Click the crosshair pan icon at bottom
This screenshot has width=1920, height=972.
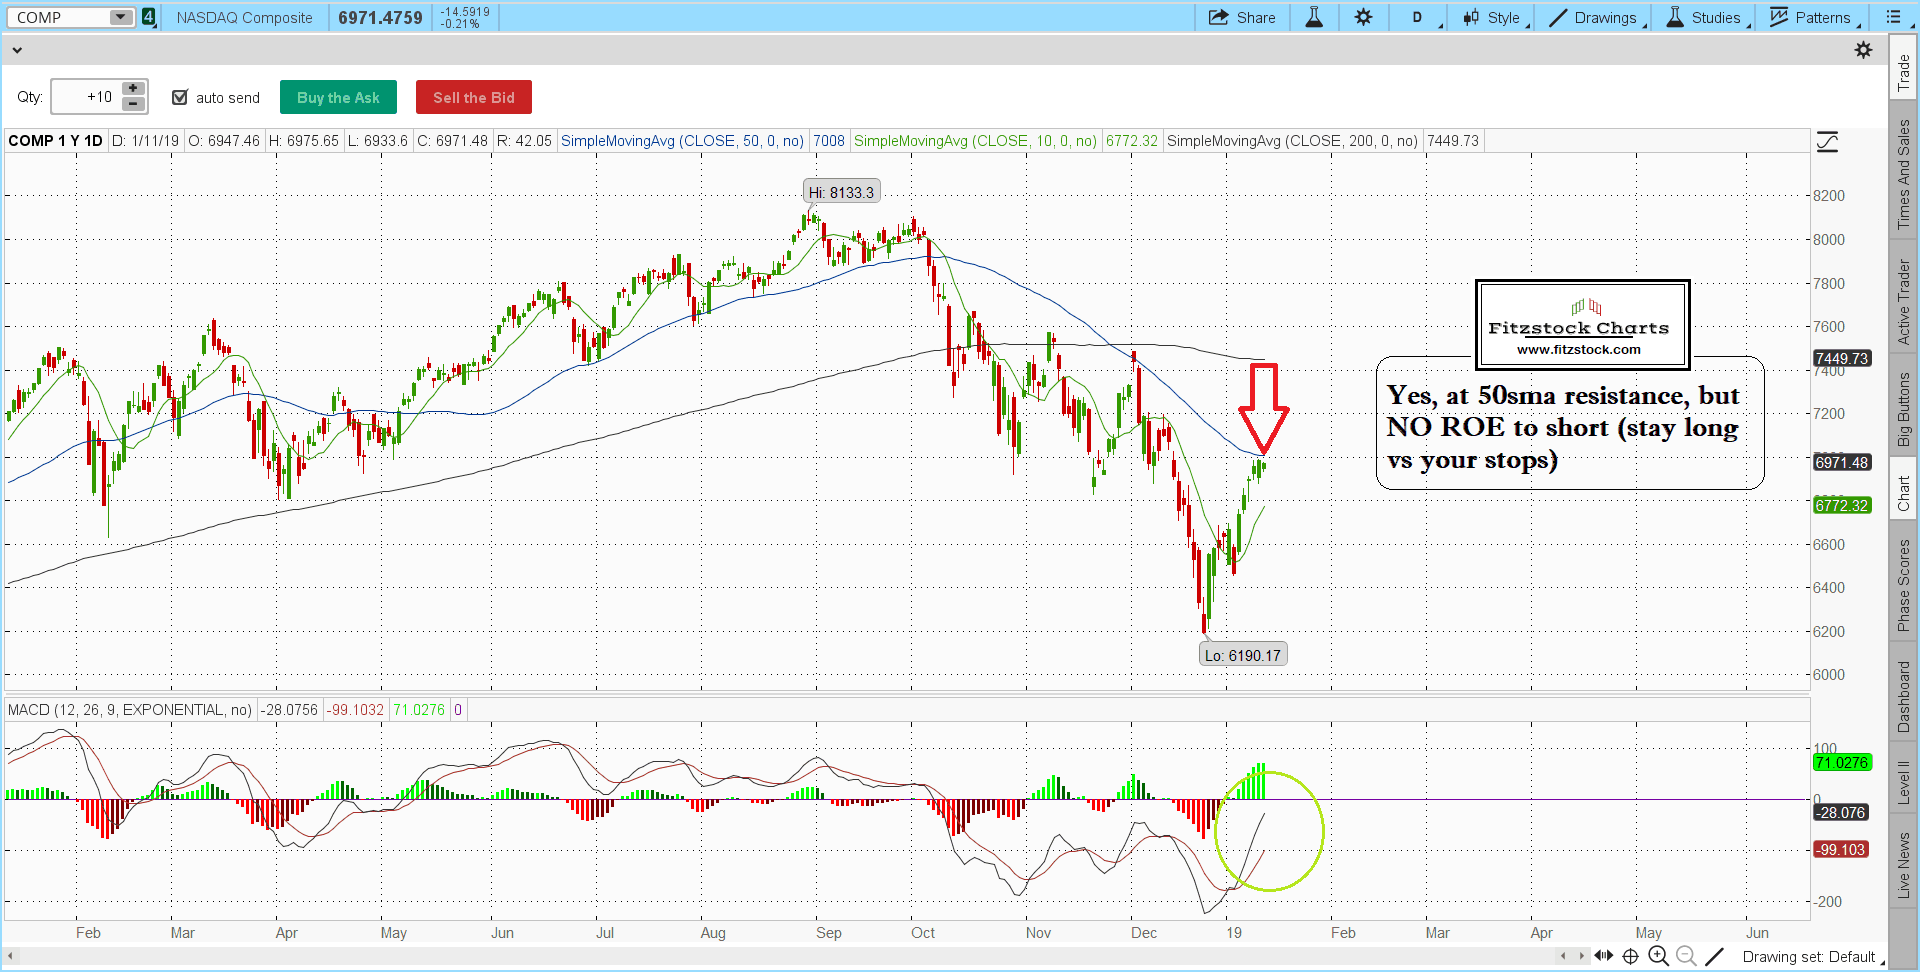coord(1630,956)
